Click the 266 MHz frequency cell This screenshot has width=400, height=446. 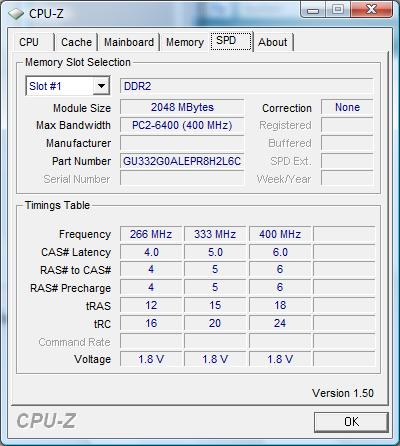pos(151,234)
